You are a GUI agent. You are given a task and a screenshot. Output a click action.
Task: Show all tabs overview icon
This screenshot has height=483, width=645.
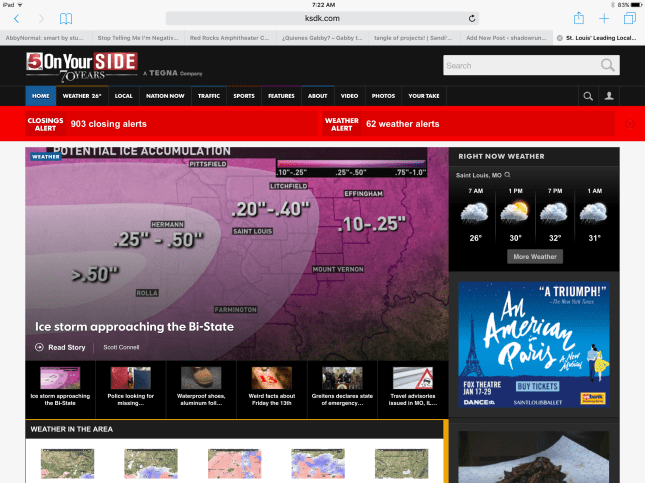click(x=629, y=18)
